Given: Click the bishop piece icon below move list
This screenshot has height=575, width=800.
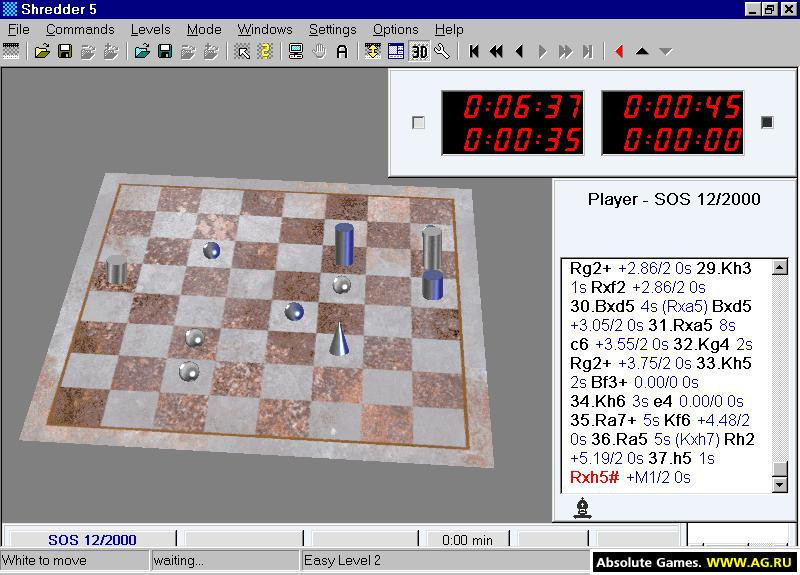Looking at the screenshot, I should click(x=582, y=508).
